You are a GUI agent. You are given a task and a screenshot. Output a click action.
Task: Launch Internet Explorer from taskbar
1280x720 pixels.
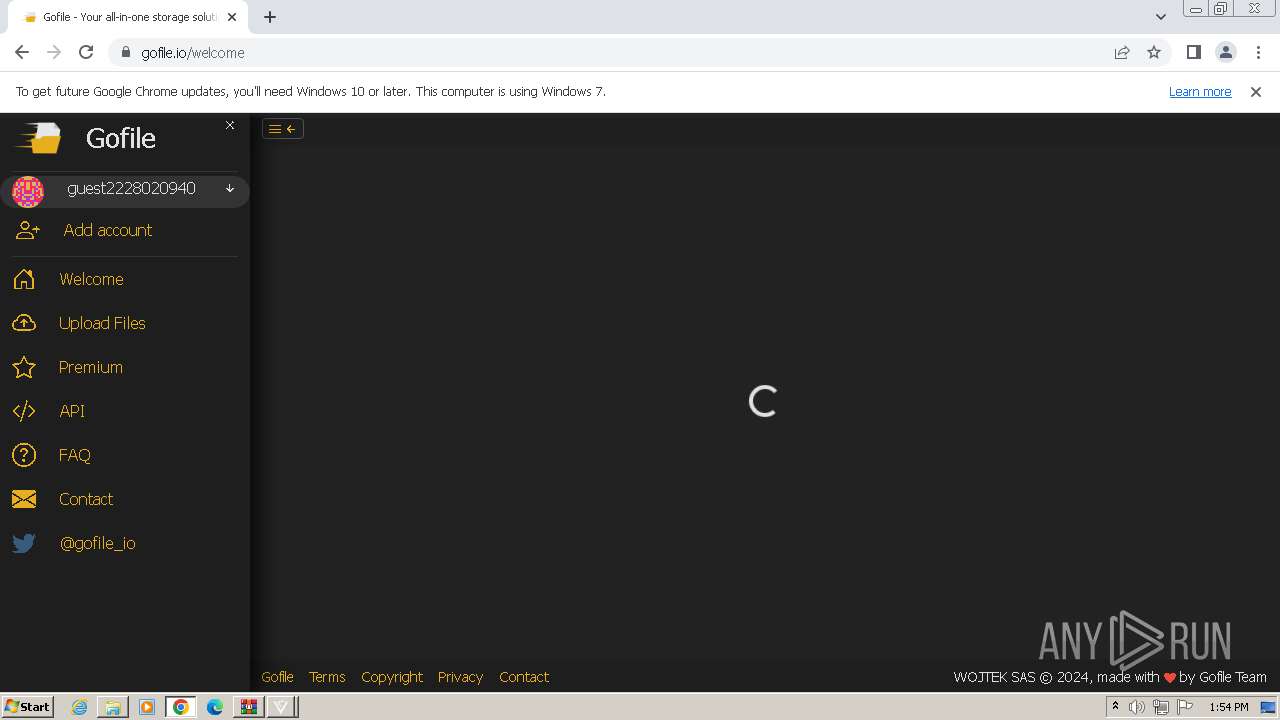[79, 707]
